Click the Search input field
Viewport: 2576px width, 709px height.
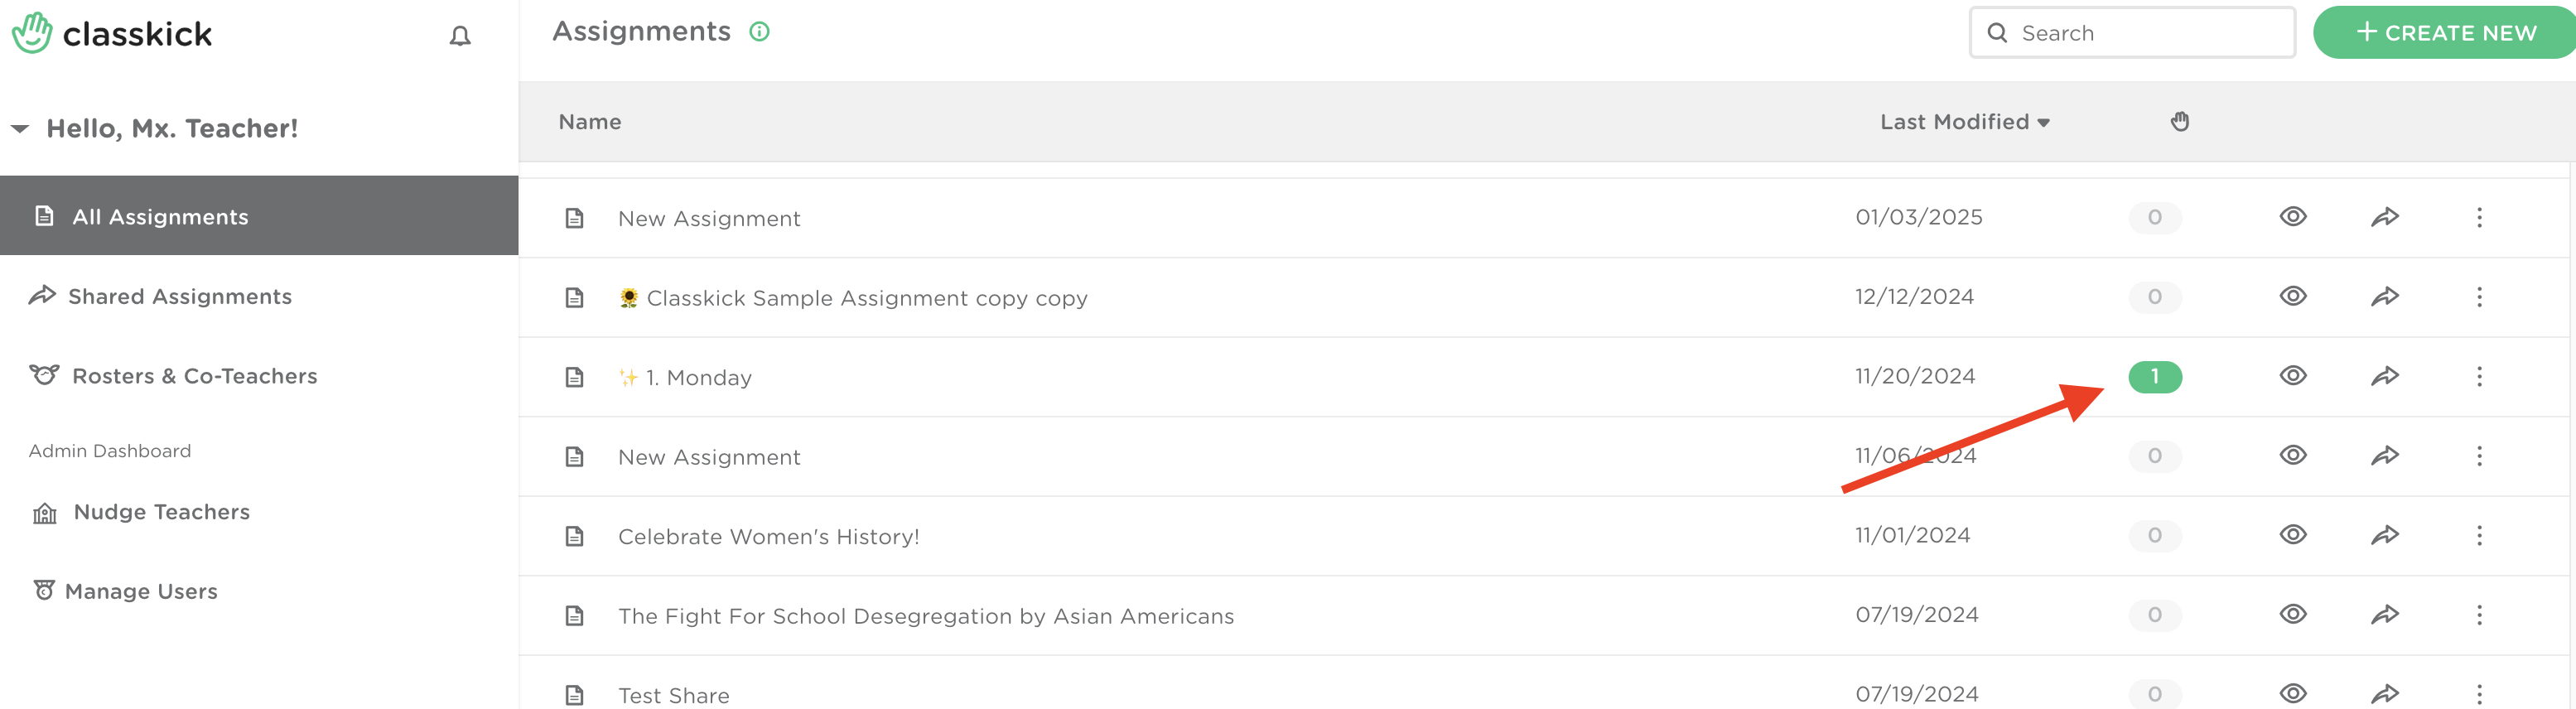tap(2132, 33)
